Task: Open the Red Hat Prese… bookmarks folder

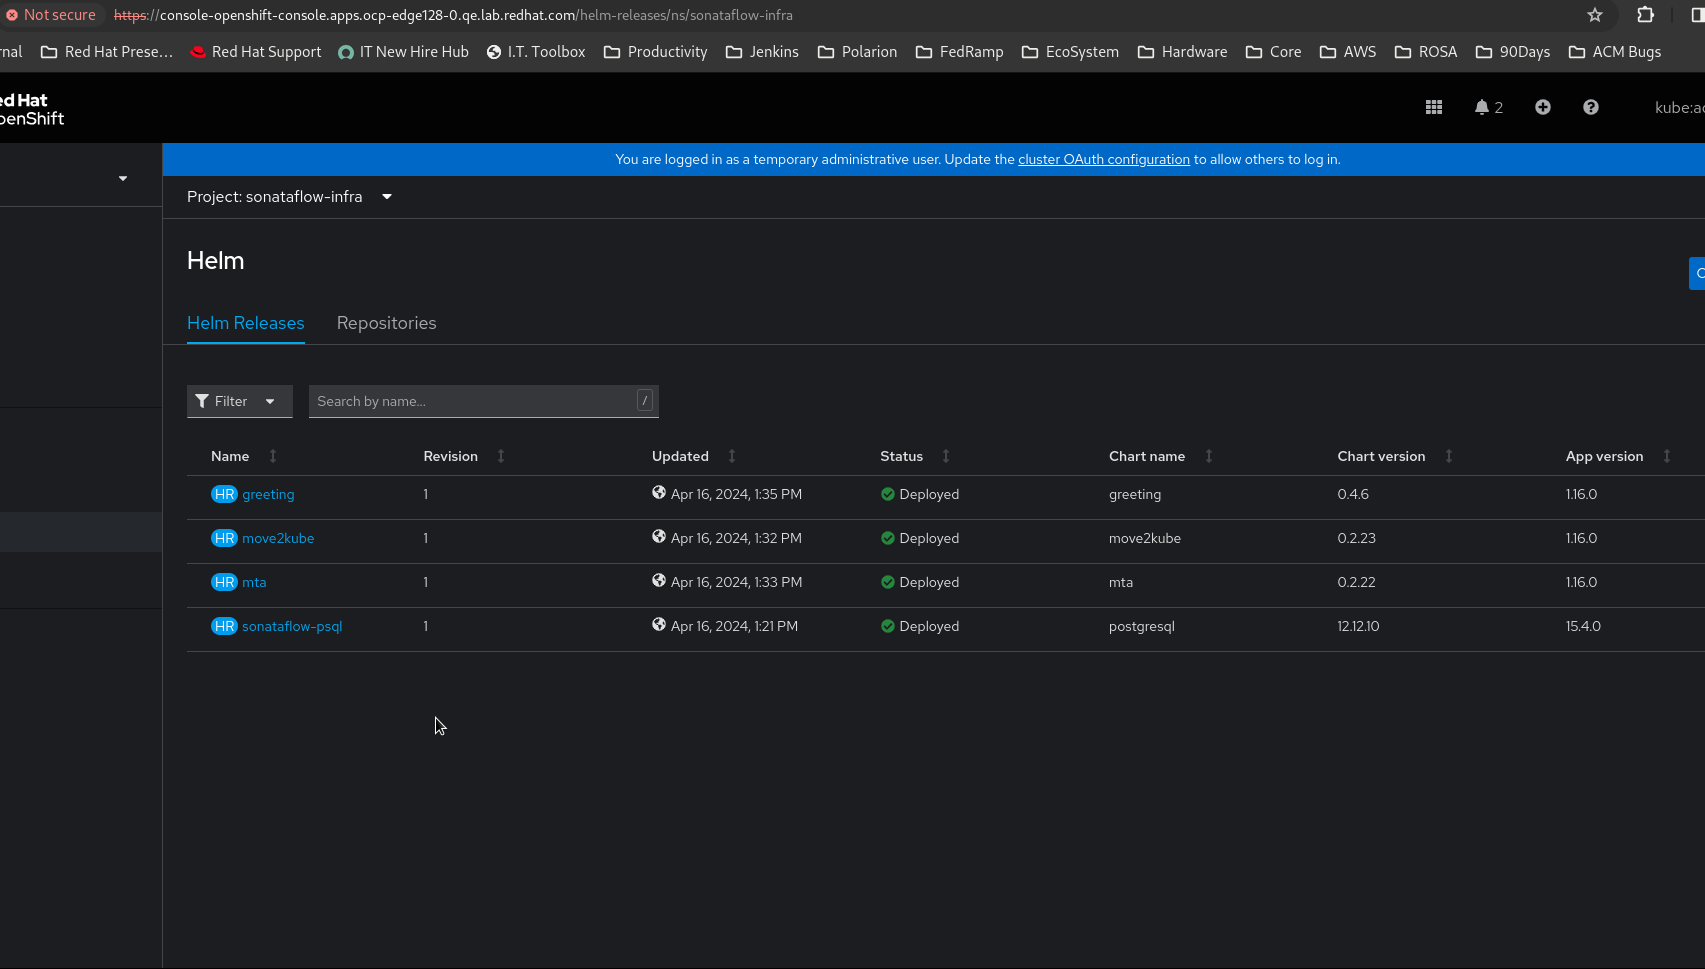Action: (106, 52)
